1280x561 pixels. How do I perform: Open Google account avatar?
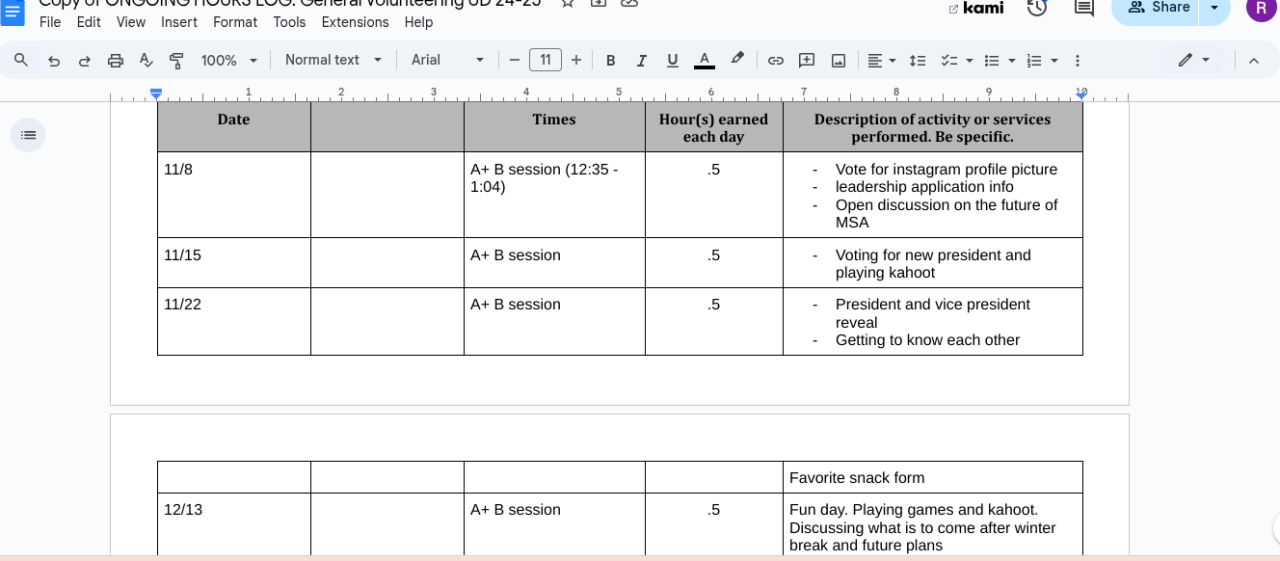[x=1261, y=8]
